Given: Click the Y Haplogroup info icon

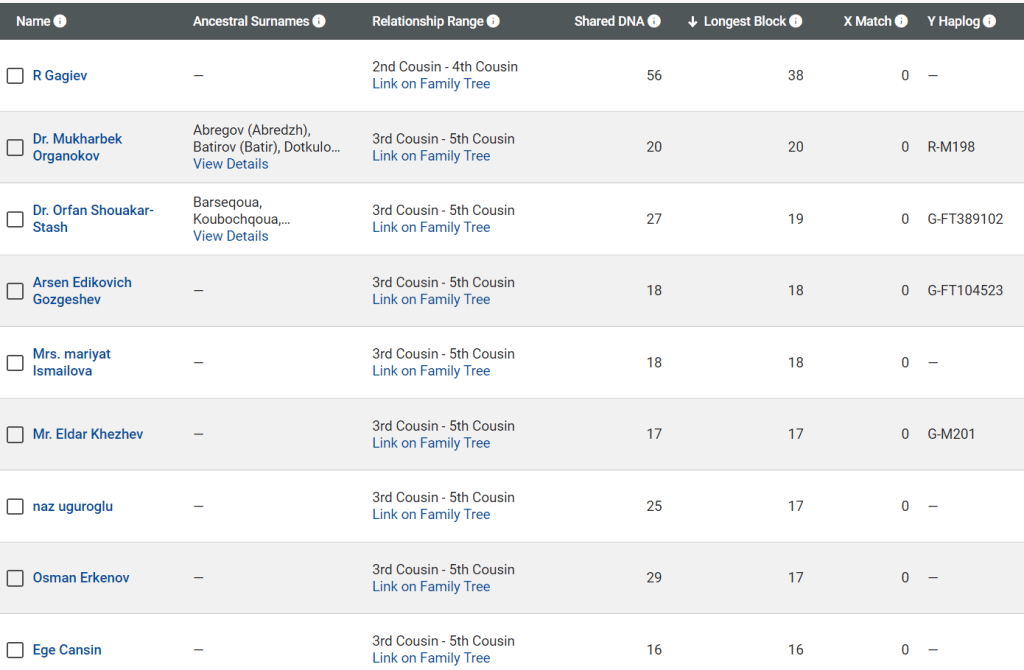Looking at the screenshot, I should [989, 21].
